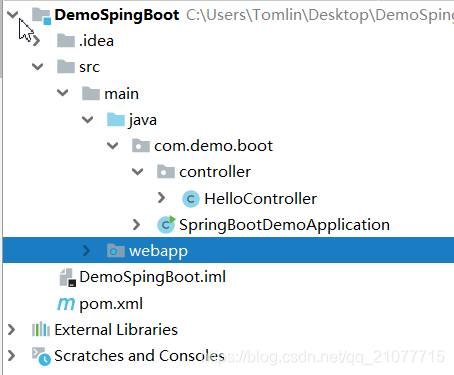Click the .idea folder icon

coord(66,41)
